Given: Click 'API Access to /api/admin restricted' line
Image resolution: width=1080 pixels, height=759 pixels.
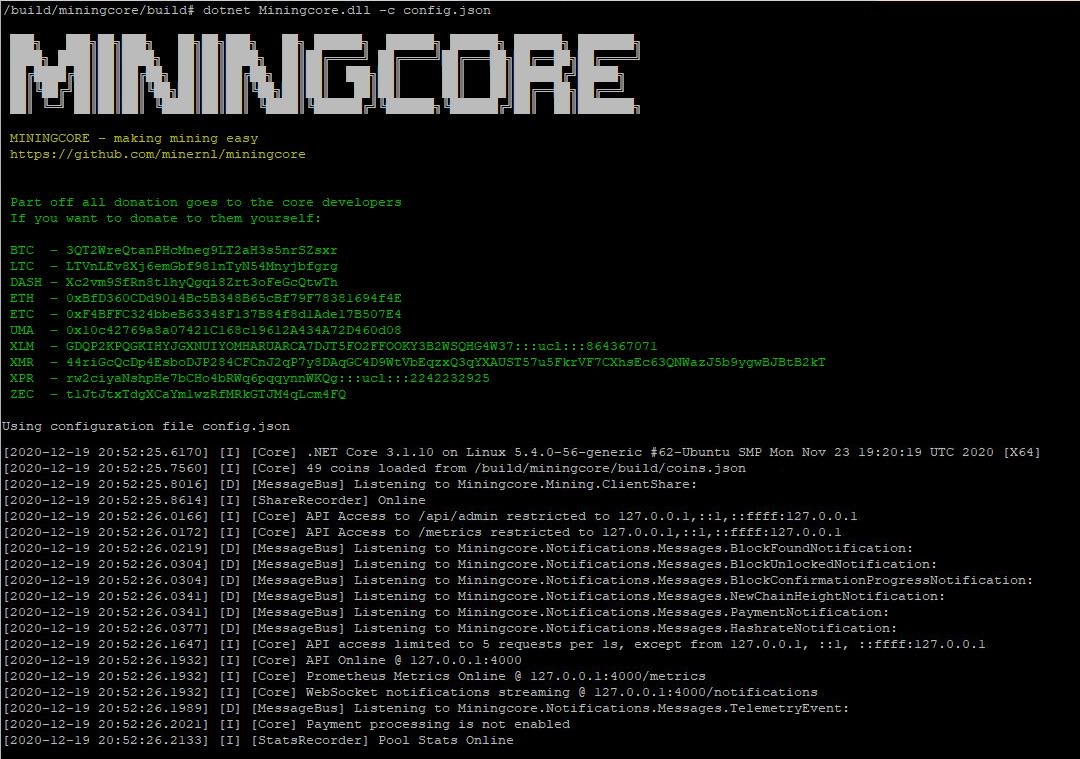Looking at the screenshot, I should click(430, 516).
